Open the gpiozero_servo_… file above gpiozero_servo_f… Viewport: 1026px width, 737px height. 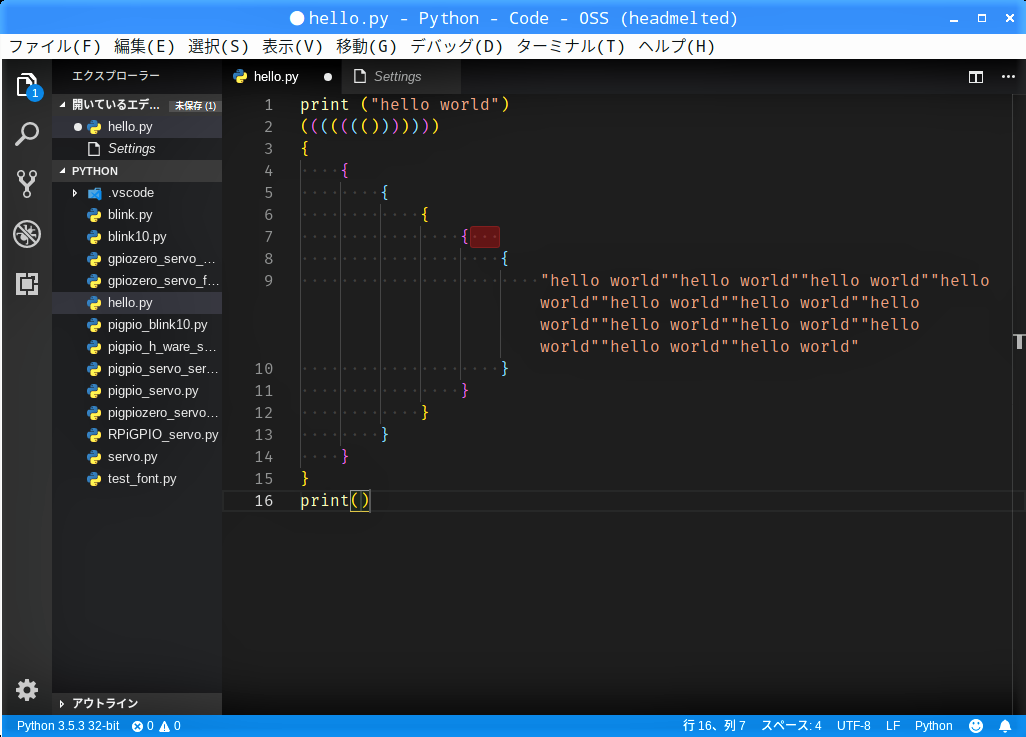click(137, 259)
